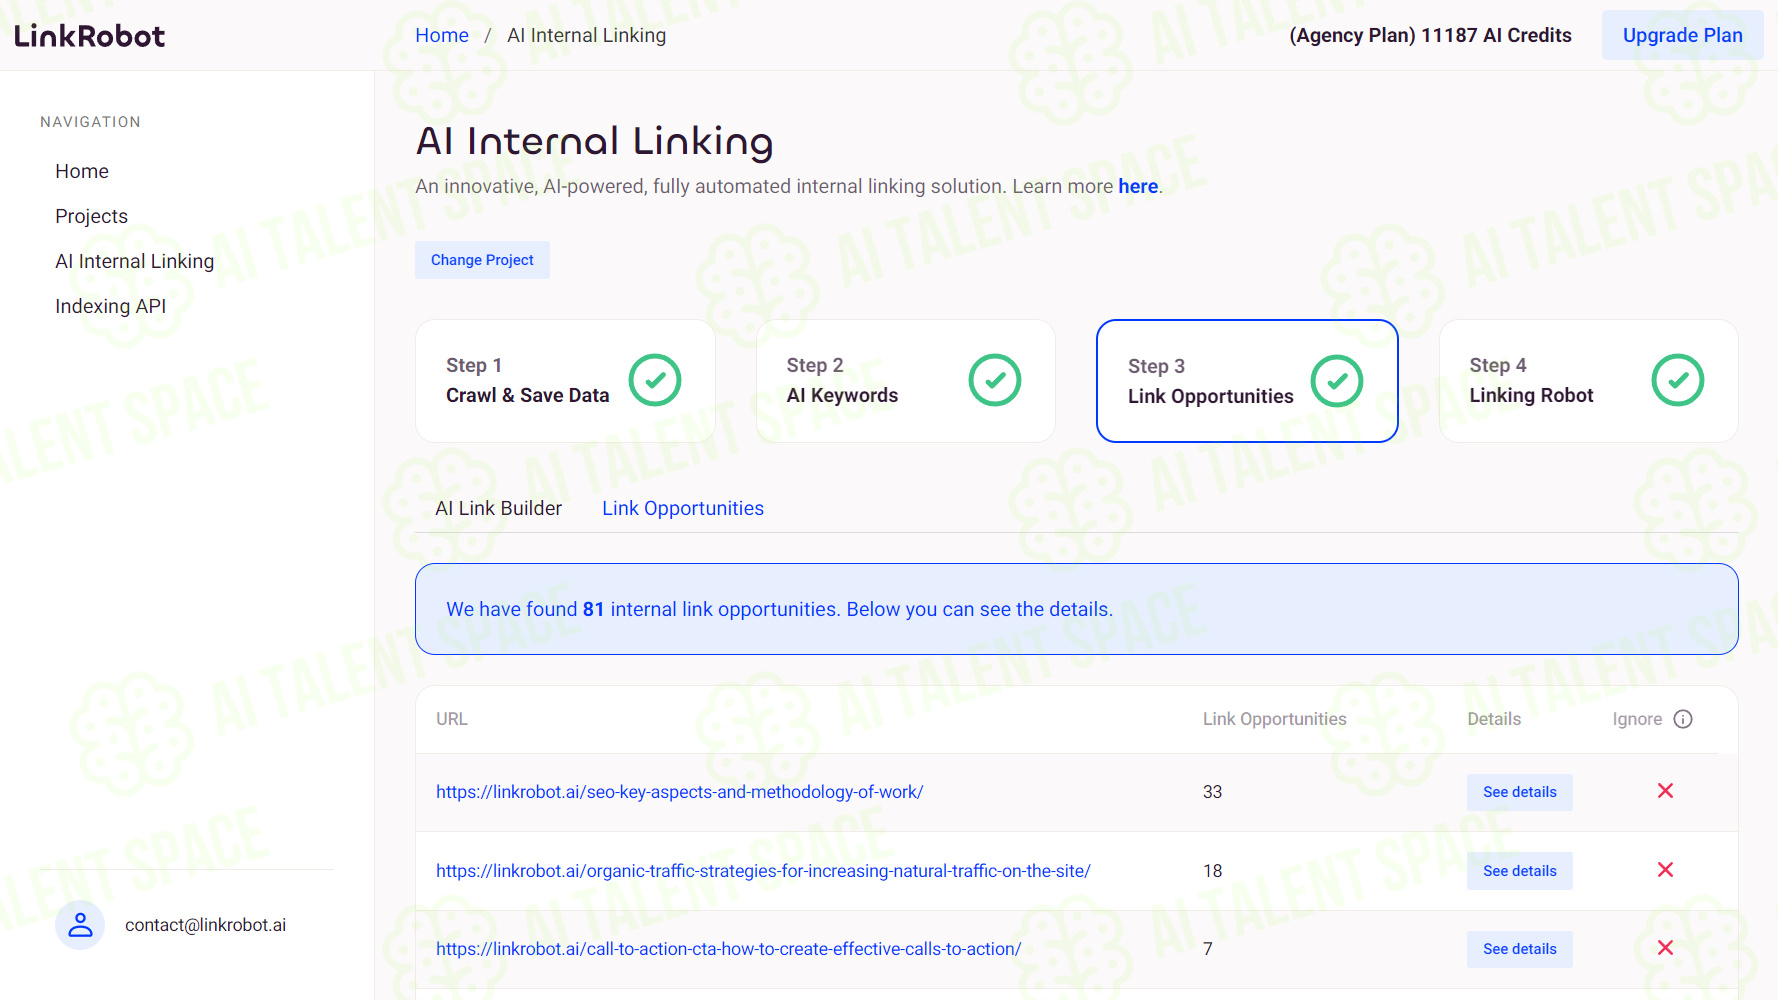Screen dimensions: 1778x1000
Task: Click the LinkRobot logo
Action: click(x=89, y=36)
